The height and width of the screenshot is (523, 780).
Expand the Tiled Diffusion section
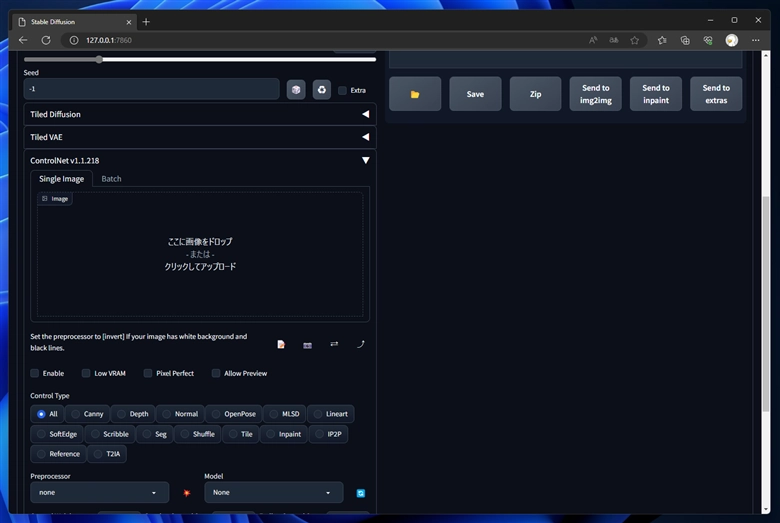pyautogui.click(x=200, y=114)
